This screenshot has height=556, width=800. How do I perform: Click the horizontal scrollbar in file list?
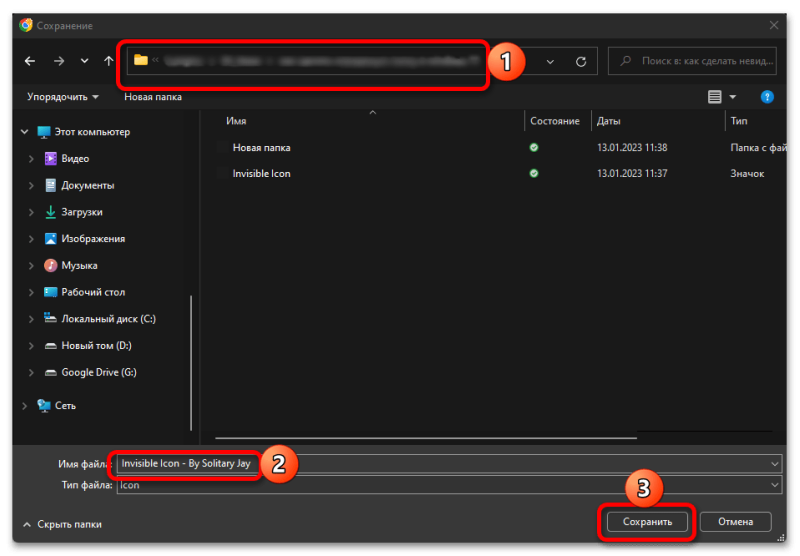pyautogui.click(x=420, y=437)
